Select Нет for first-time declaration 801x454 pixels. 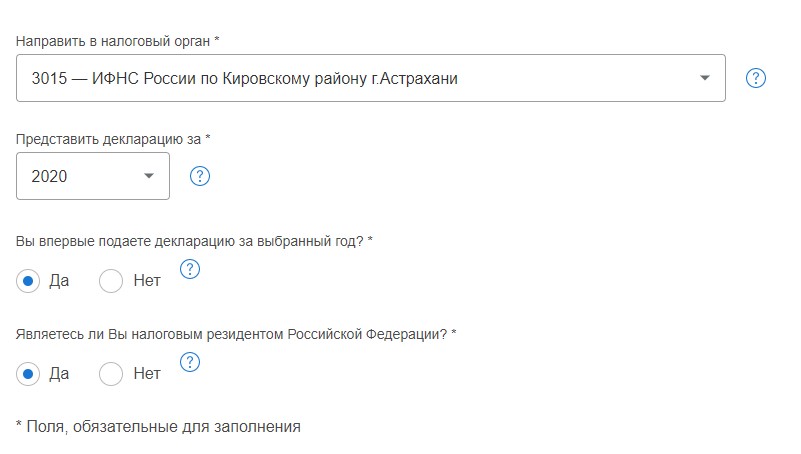tap(111, 281)
